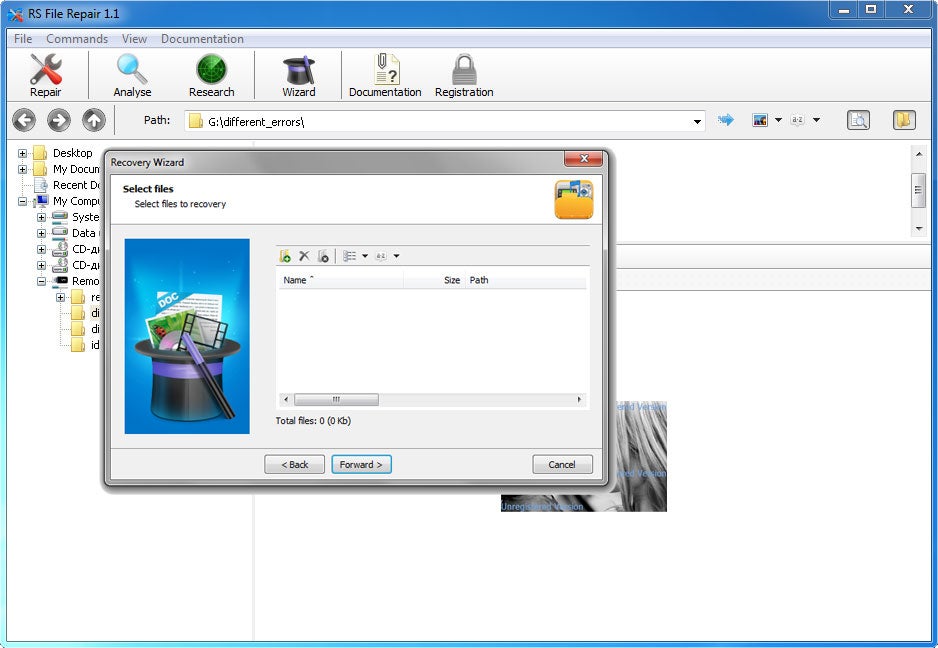The image size is (938, 648).
Task: Expand the System drive node
Action: 41,217
